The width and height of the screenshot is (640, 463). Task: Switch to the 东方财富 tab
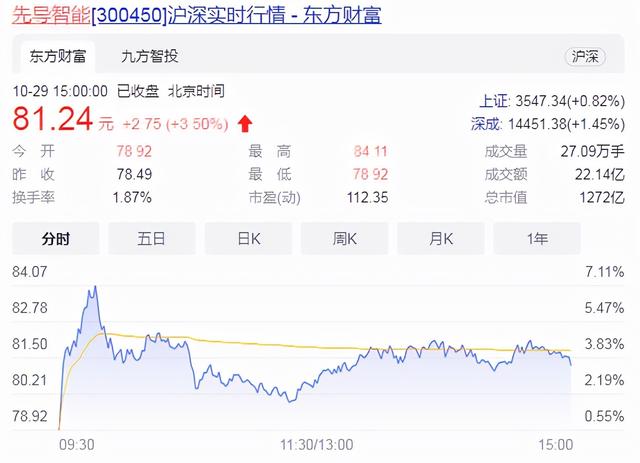pyautogui.click(x=58, y=56)
